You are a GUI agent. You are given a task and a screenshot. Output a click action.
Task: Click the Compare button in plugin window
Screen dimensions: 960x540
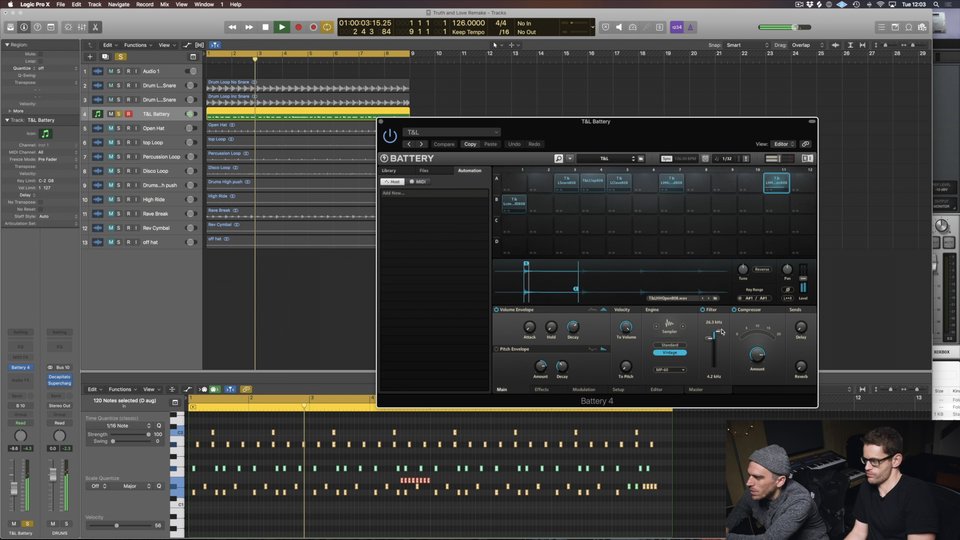444,144
